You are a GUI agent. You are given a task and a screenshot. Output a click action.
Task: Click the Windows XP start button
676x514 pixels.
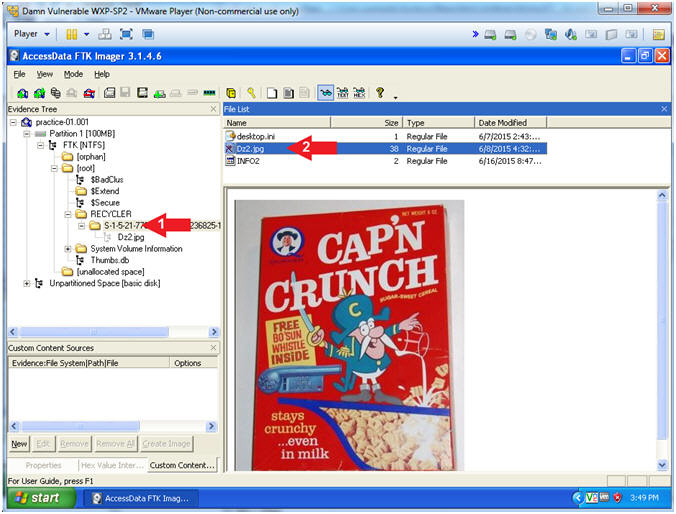click(40, 498)
